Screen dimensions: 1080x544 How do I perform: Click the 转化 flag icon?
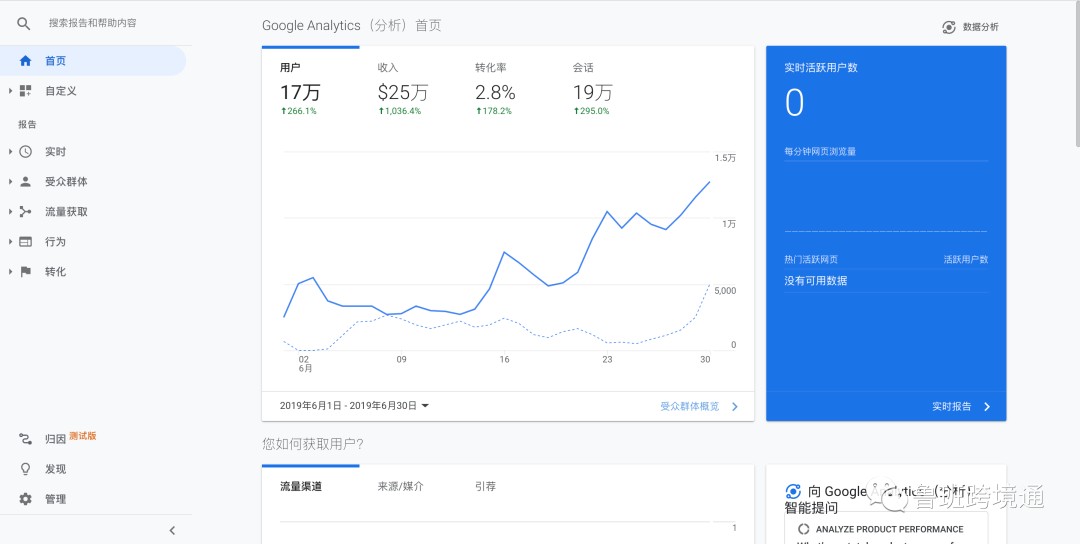pyautogui.click(x=25, y=272)
